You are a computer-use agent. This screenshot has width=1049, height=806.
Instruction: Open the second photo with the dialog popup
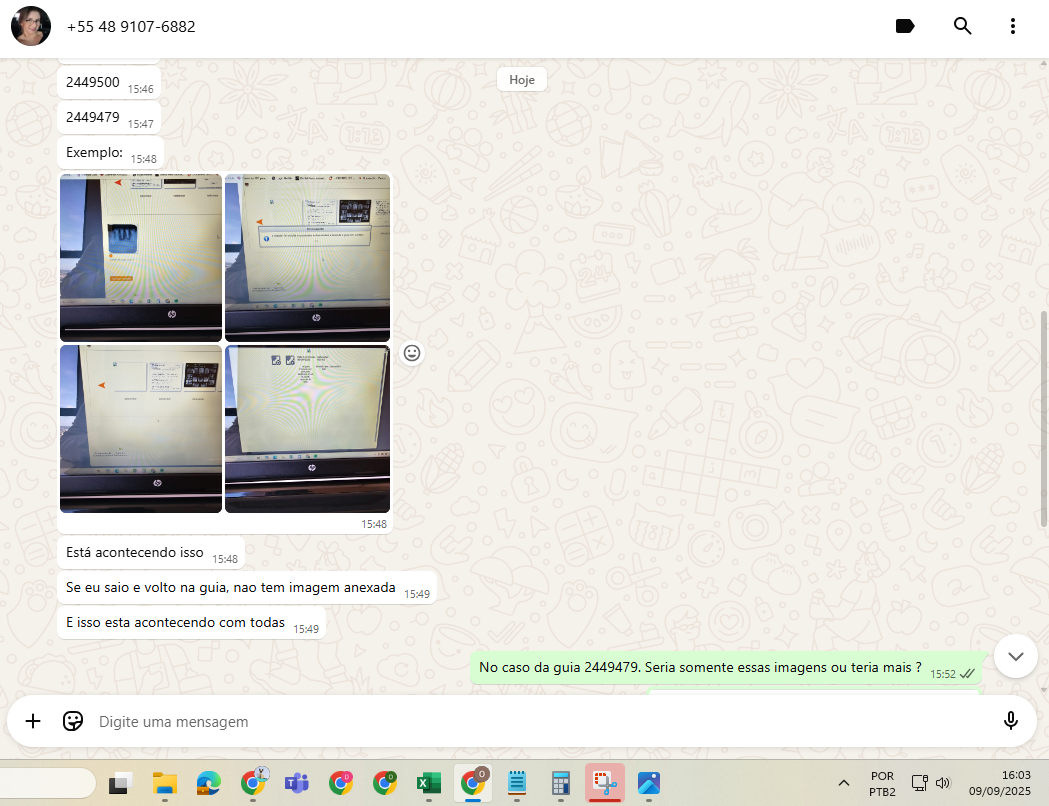coord(308,258)
